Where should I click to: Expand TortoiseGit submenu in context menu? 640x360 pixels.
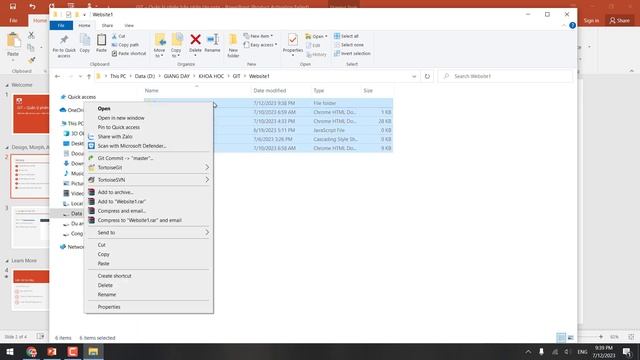207,167
